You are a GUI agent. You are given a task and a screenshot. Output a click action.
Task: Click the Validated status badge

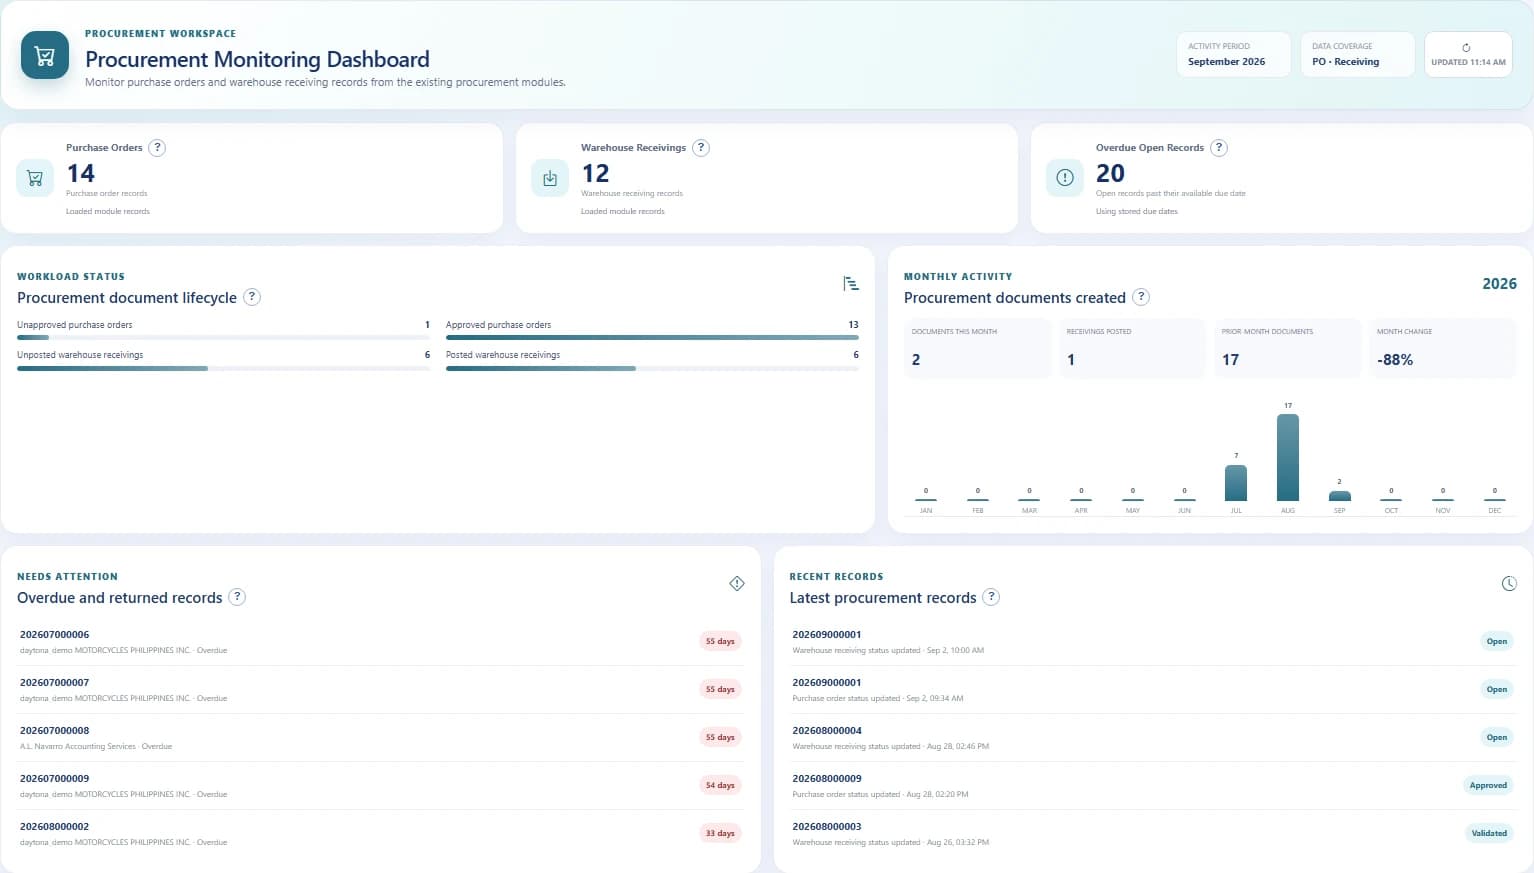coord(1489,833)
